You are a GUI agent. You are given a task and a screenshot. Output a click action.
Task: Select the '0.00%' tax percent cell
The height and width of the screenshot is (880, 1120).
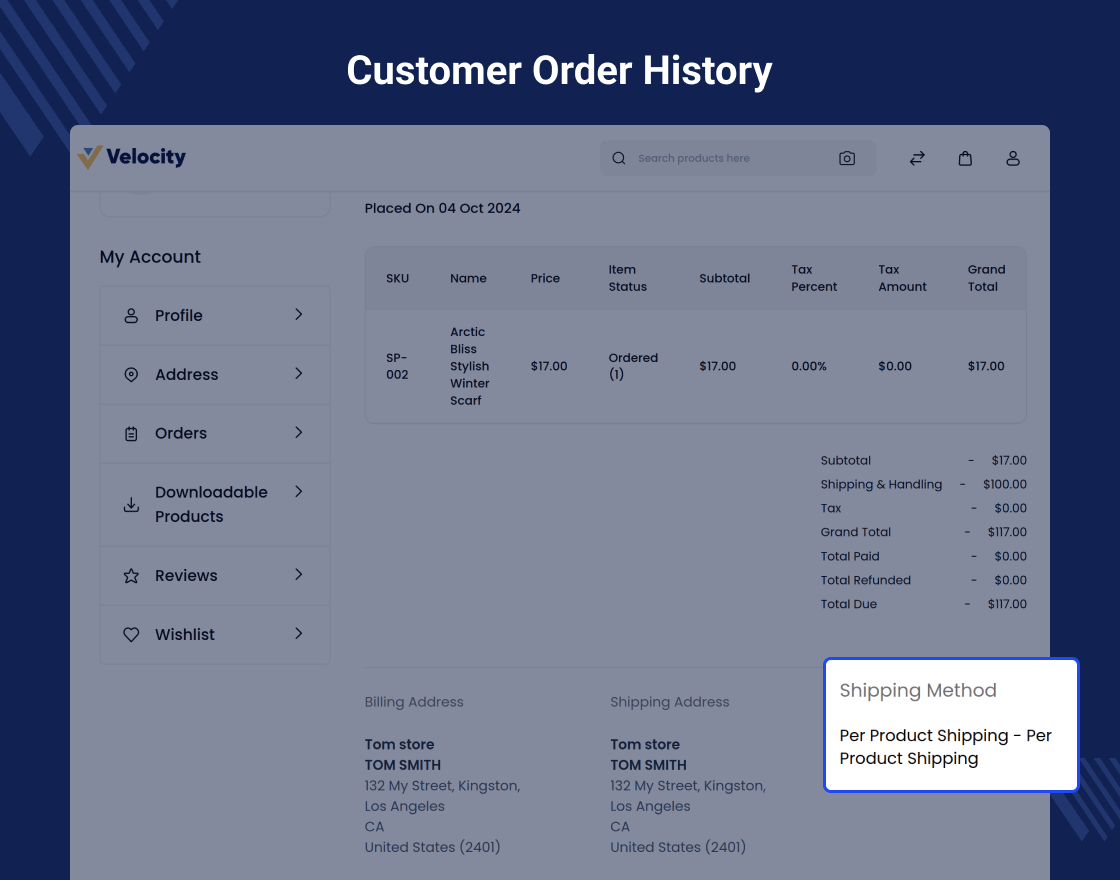(x=809, y=366)
